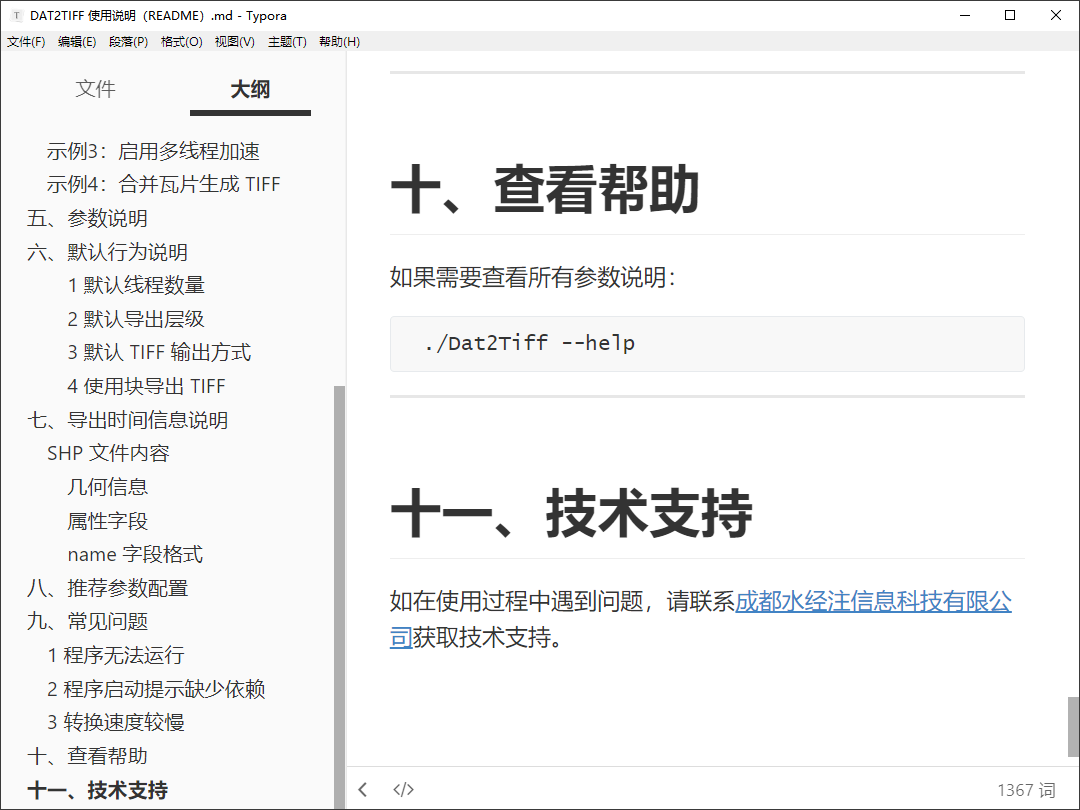1080x810 pixels.
Task: Jump to outline item 示例3：启用多线程加速
Action: pos(153,151)
